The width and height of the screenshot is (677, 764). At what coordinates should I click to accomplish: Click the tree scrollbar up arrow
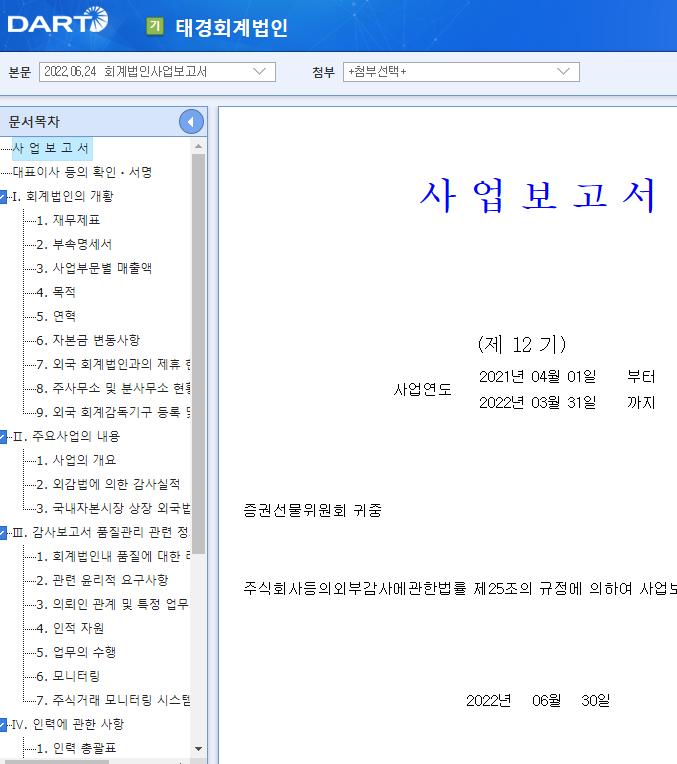[x=198, y=146]
